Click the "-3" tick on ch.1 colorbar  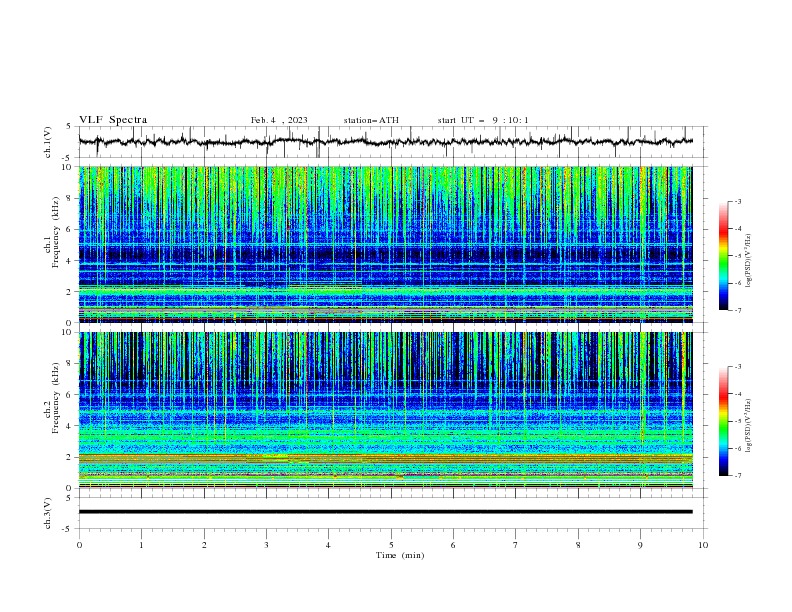737,201
